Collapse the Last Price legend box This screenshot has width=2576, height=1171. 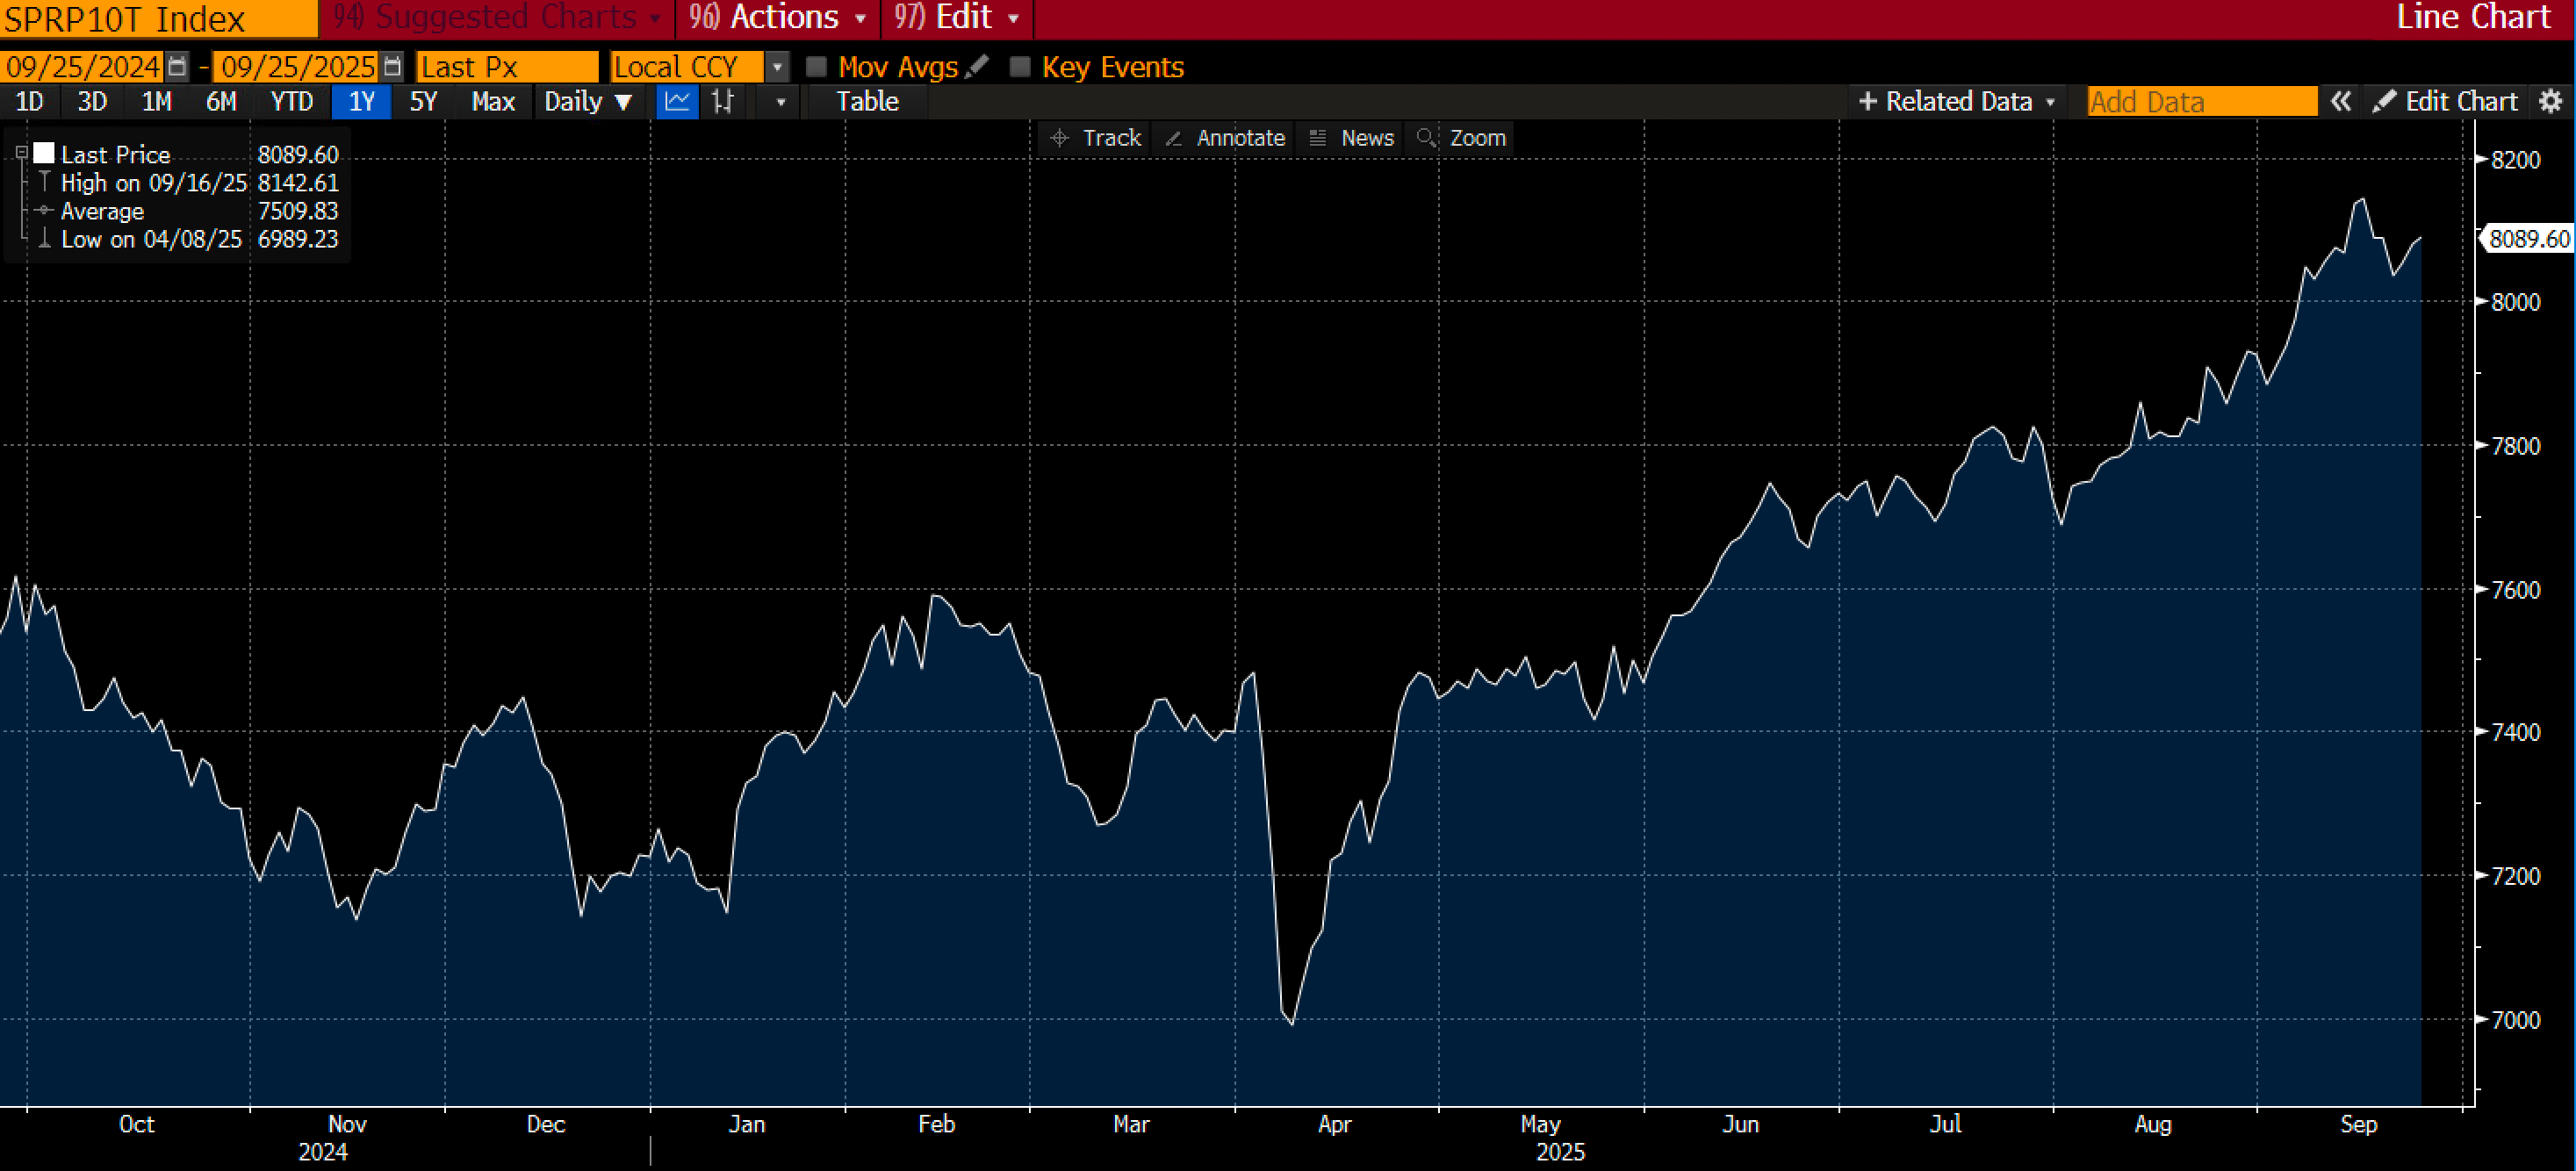pyautogui.click(x=21, y=153)
